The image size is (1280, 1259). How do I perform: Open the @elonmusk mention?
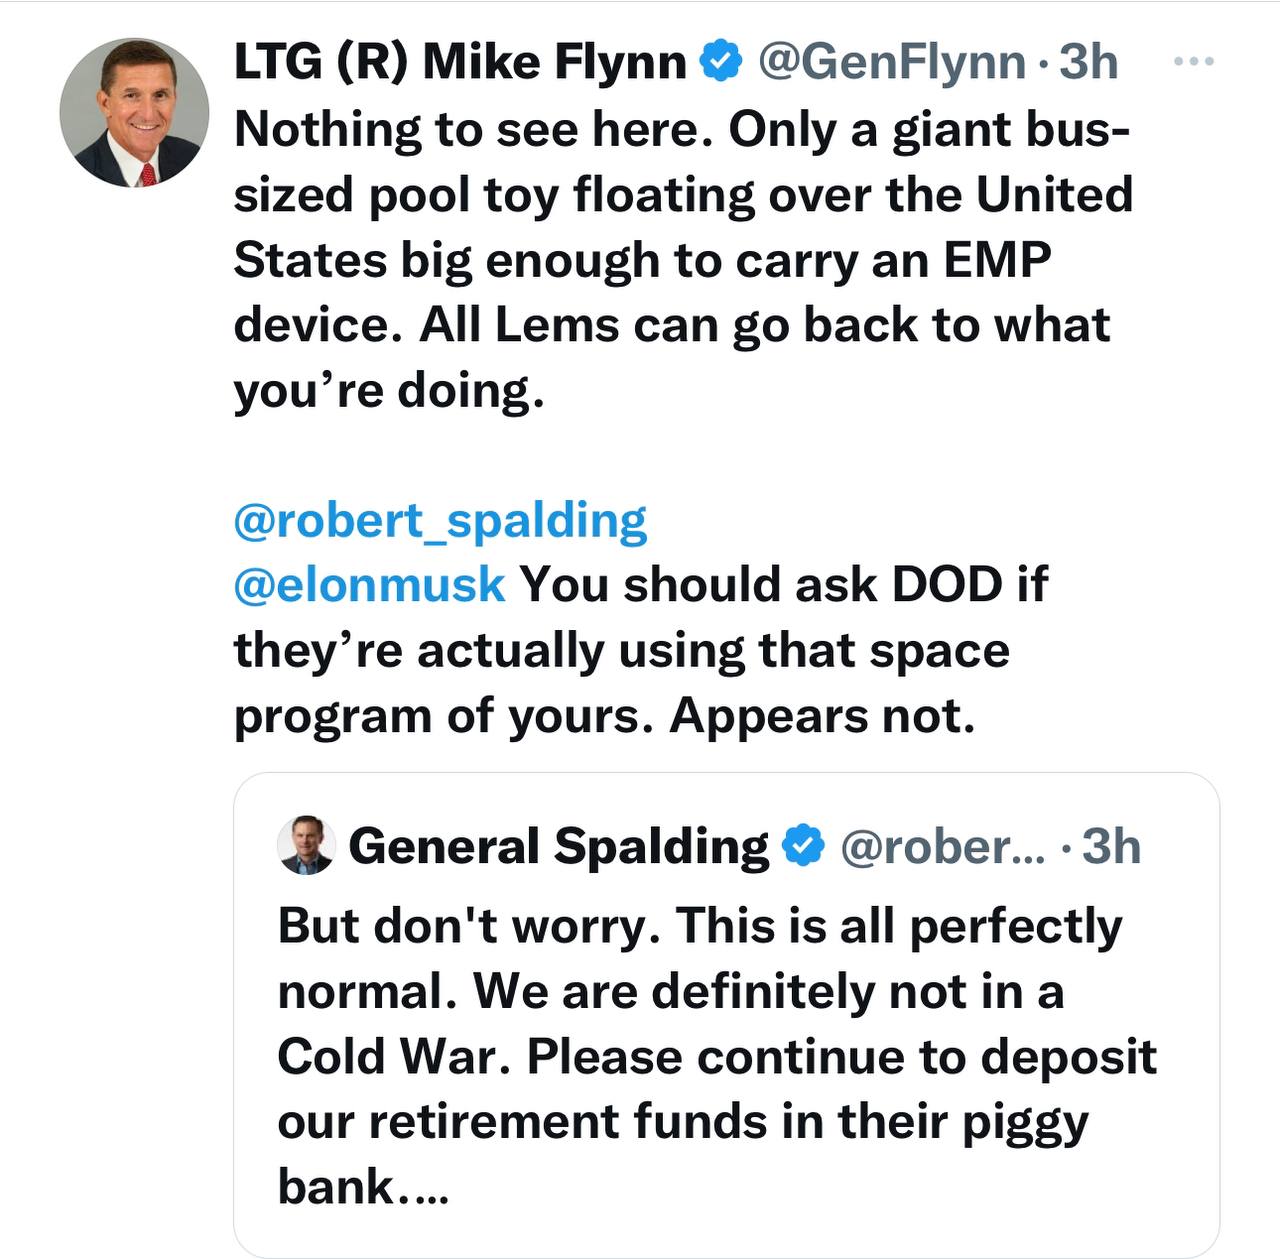pos(369,584)
